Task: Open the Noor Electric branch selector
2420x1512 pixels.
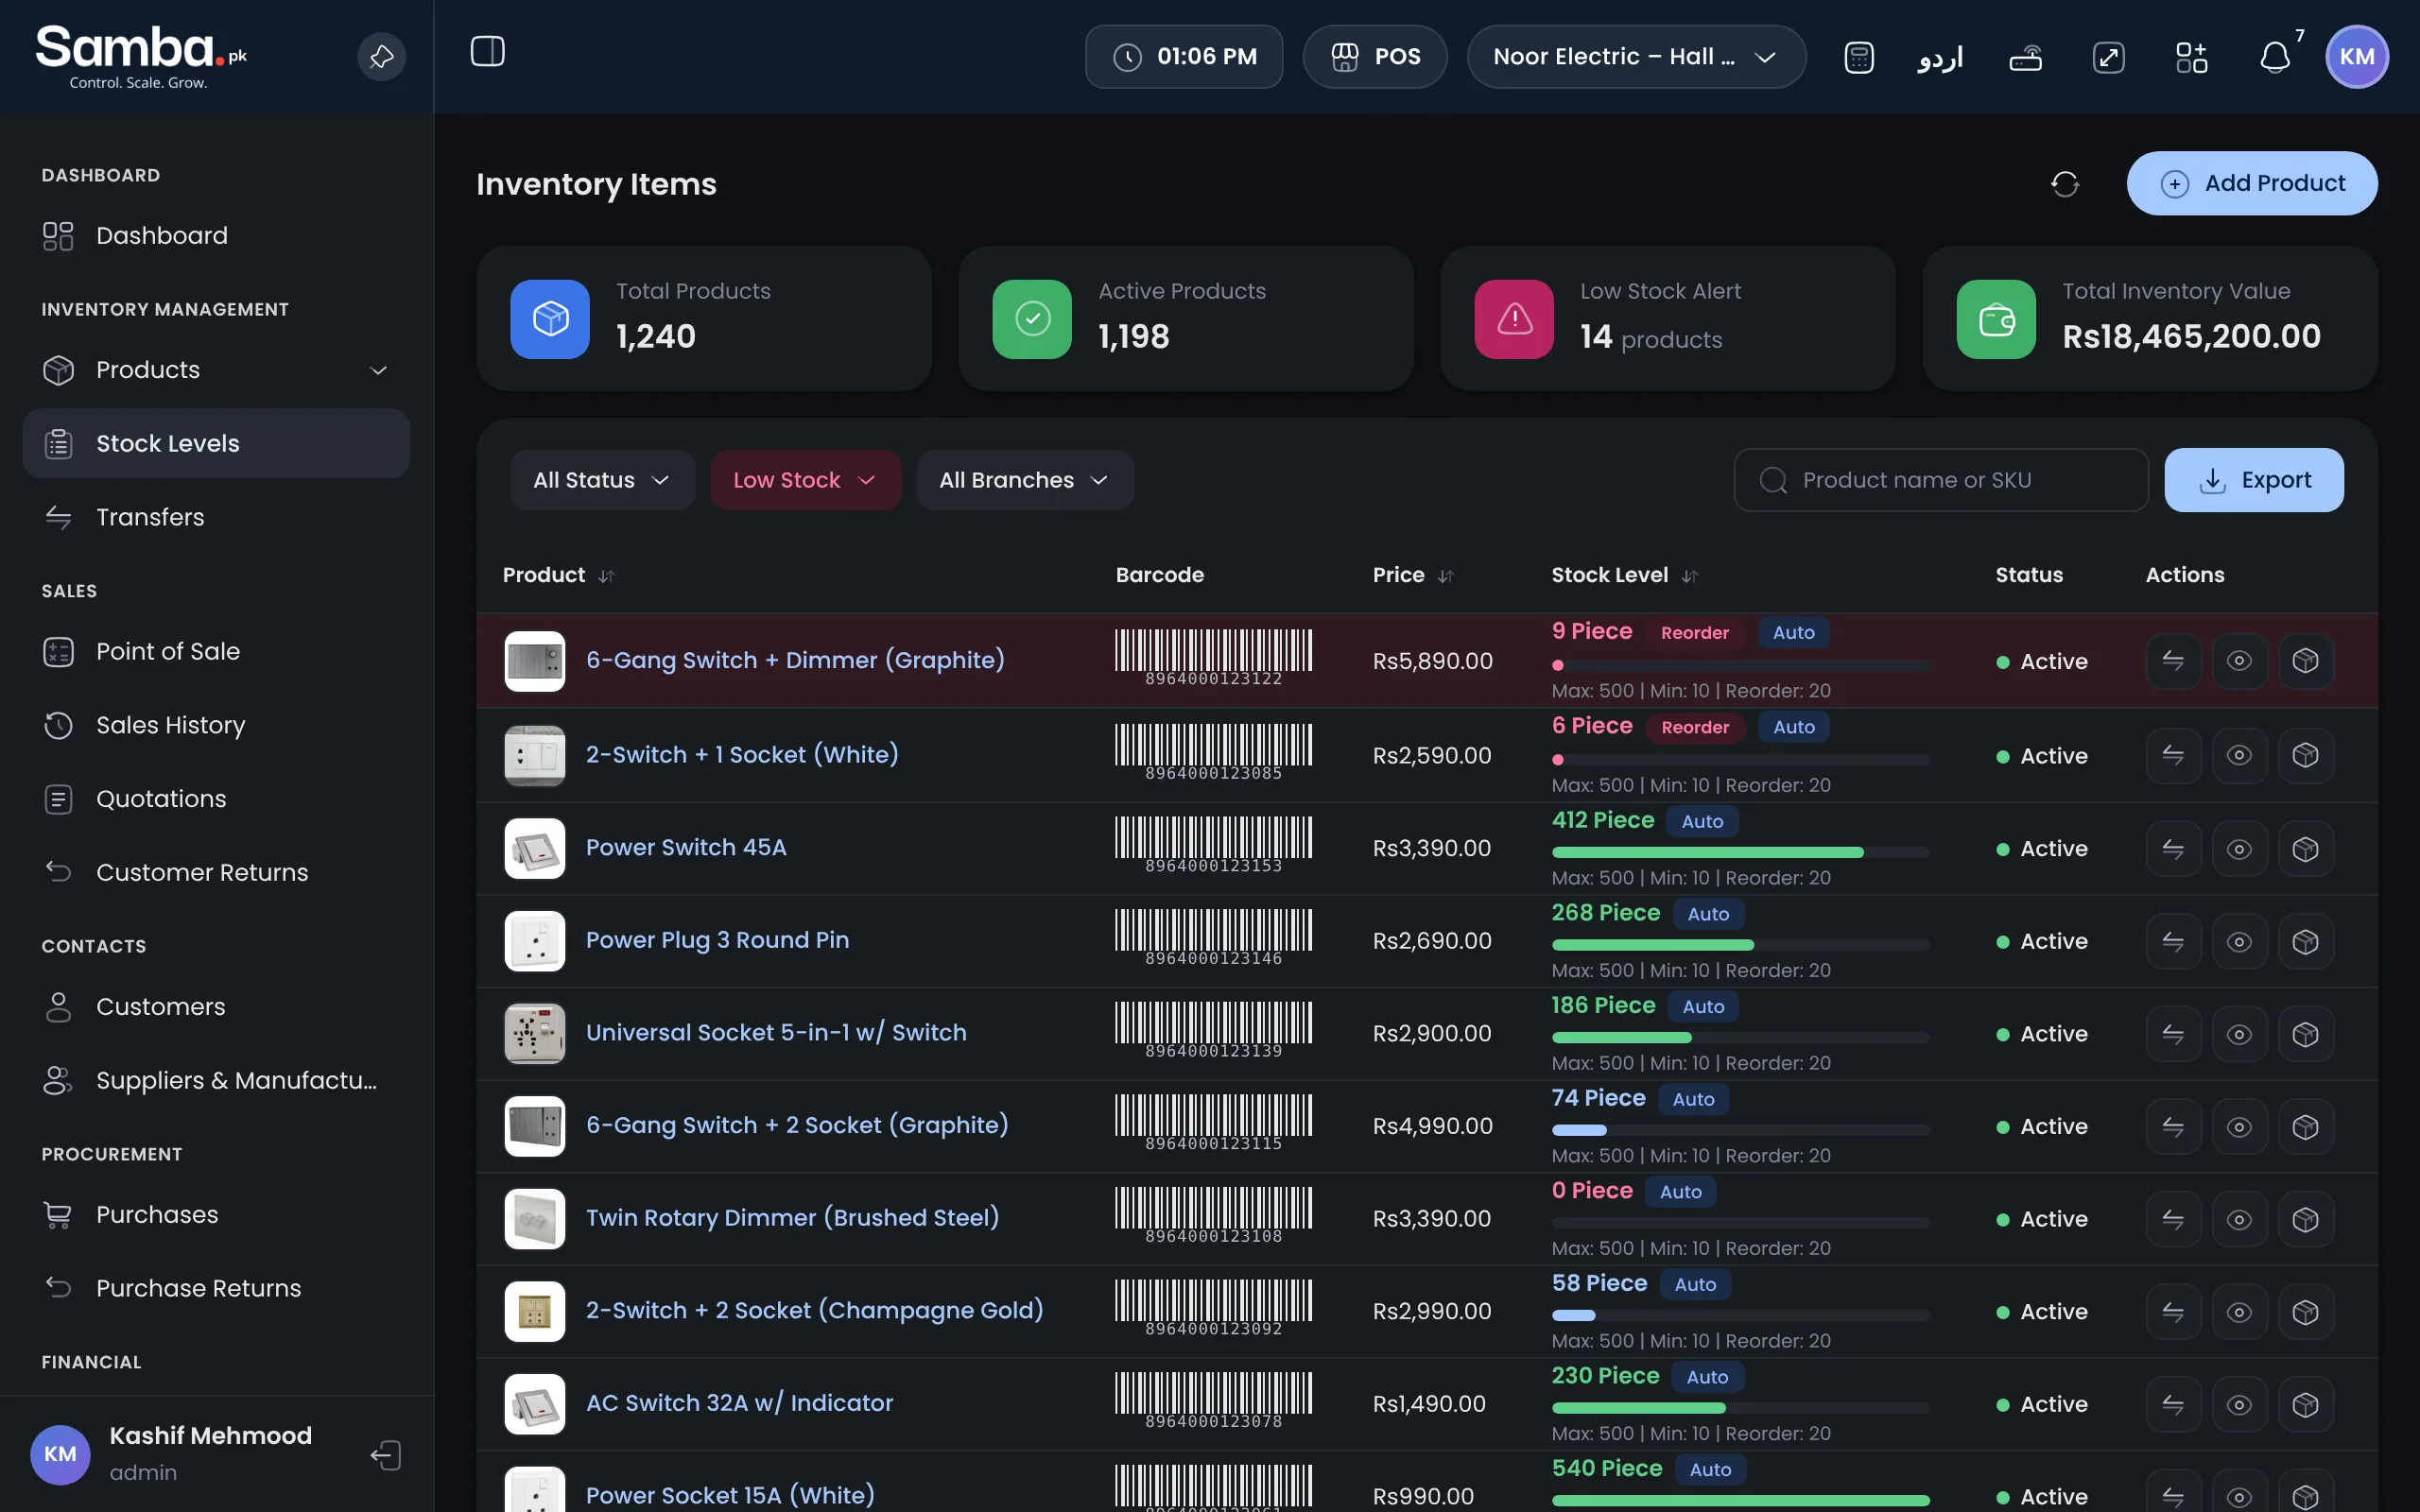Action: pyautogui.click(x=1635, y=57)
